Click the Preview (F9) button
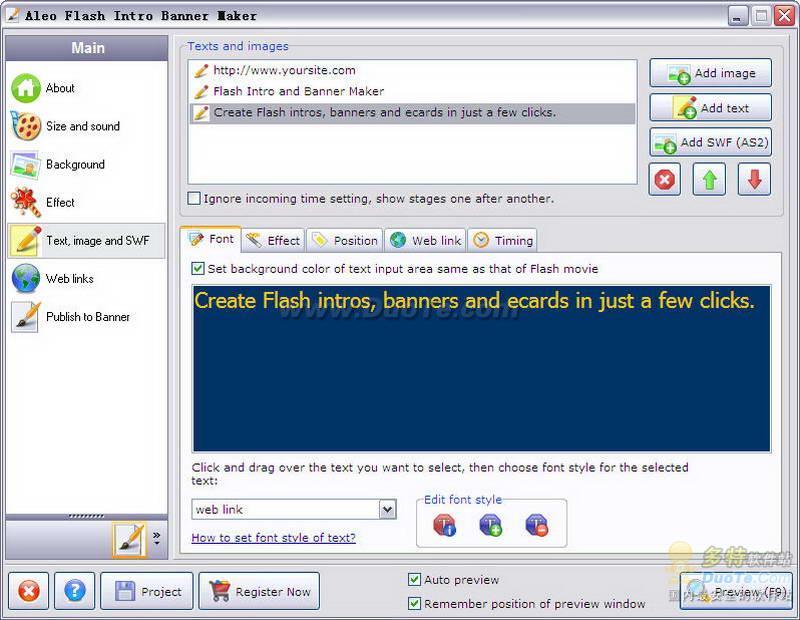 [x=736, y=591]
